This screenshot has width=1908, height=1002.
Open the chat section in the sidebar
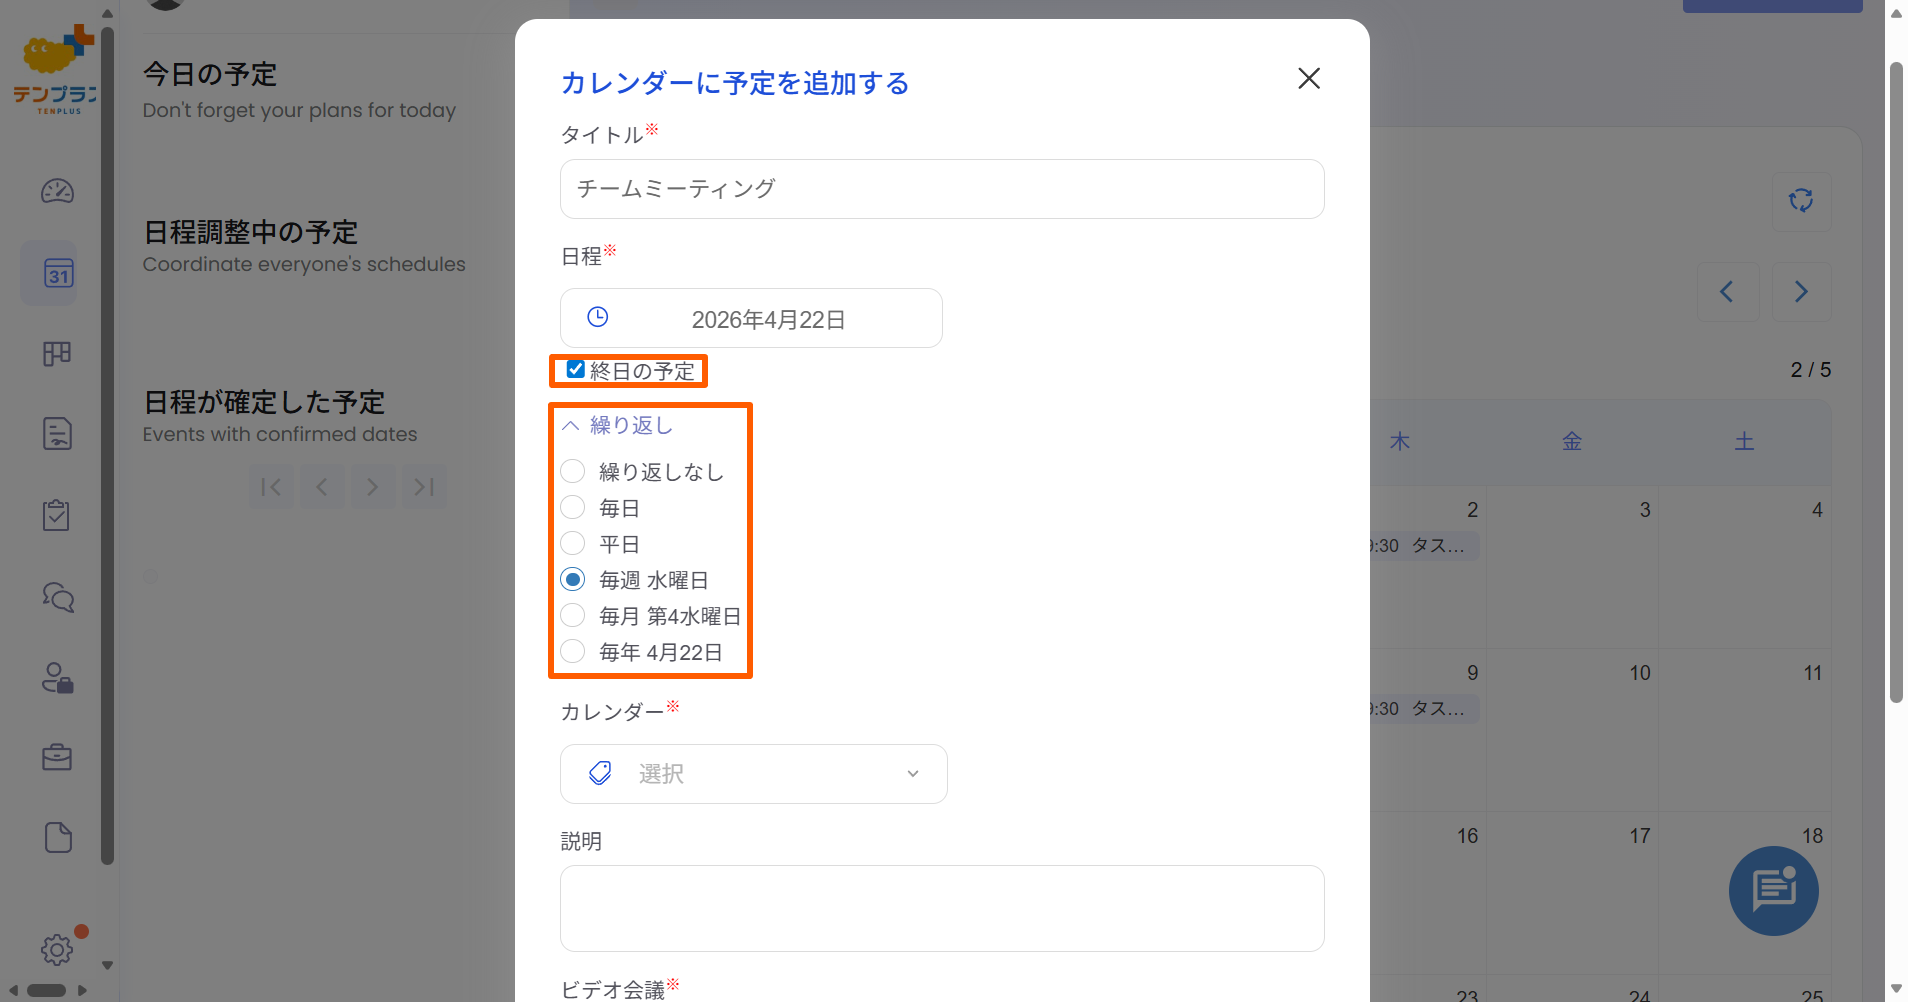(x=57, y=597)
